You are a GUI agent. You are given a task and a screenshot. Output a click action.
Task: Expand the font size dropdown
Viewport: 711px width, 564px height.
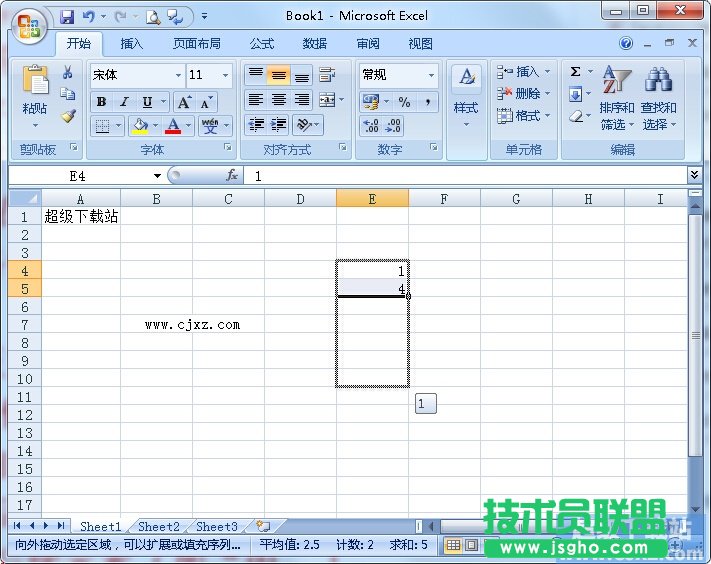[x=225, y=75]
